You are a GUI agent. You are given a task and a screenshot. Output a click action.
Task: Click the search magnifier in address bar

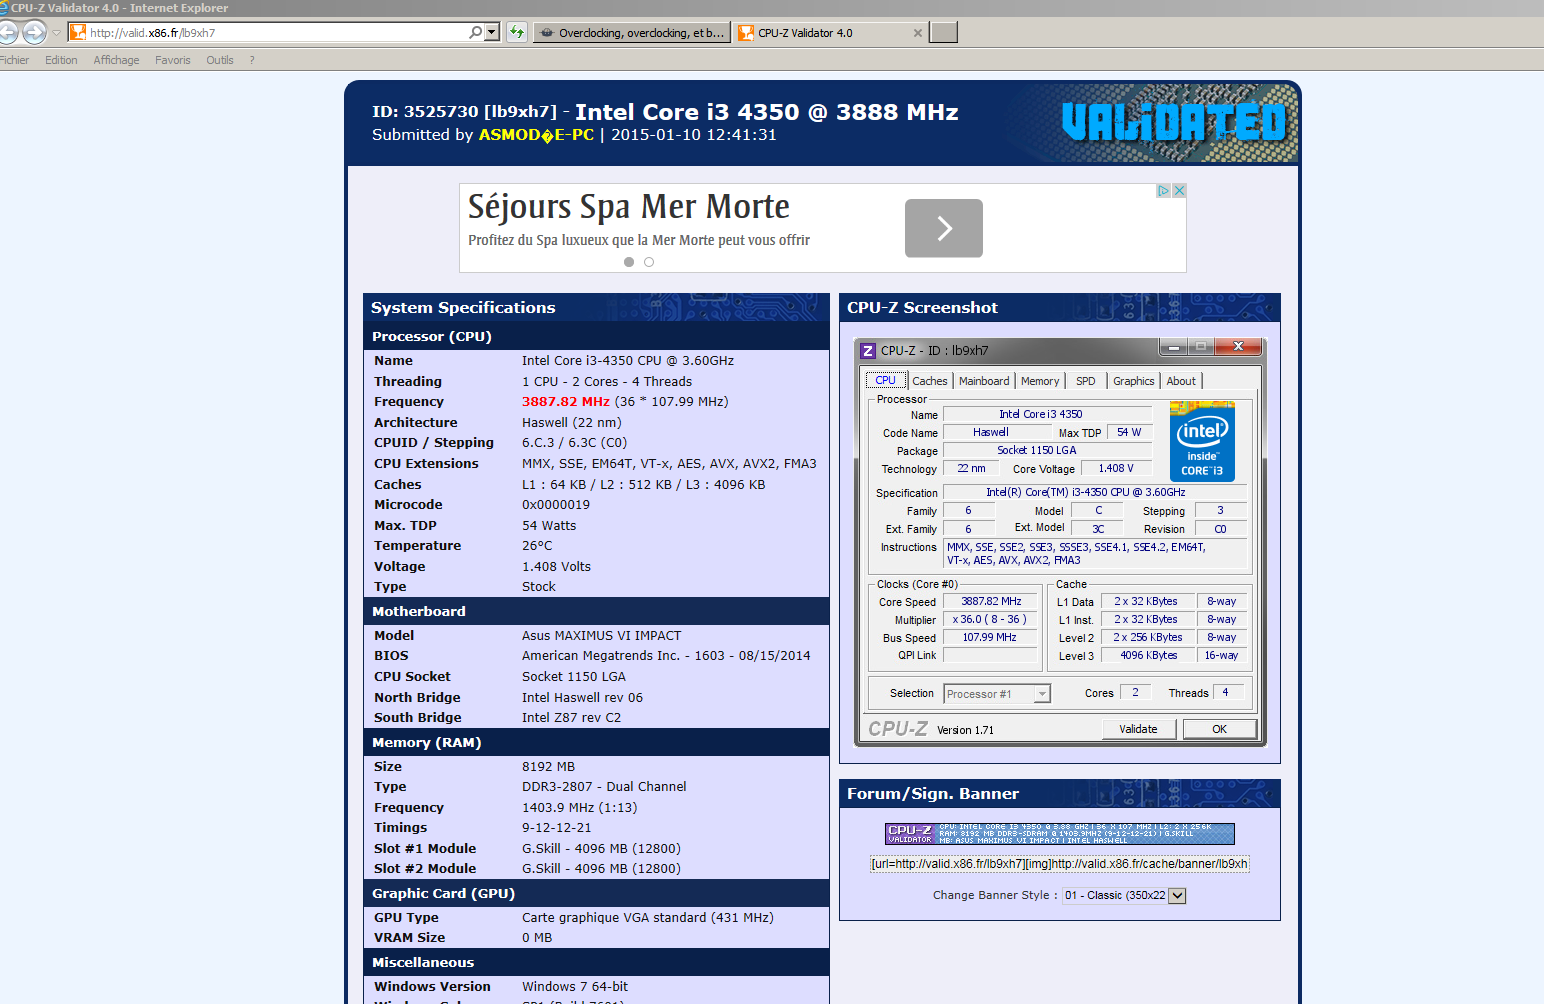point(476,32)
